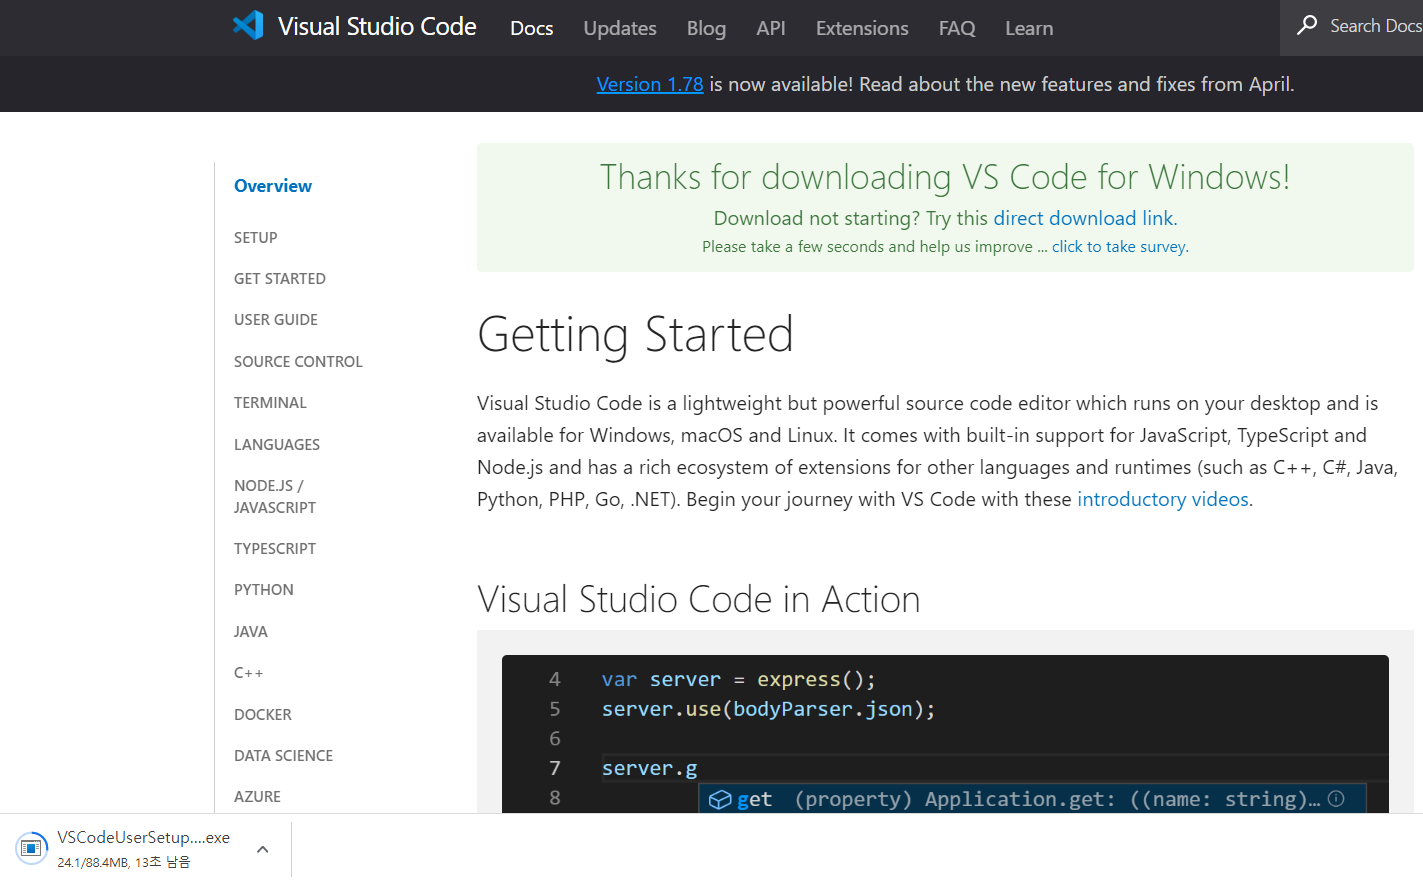This screenshot has width=1423, height=883.
Task: Expand the PYTHON sidebar section
Action: [264, 590]
